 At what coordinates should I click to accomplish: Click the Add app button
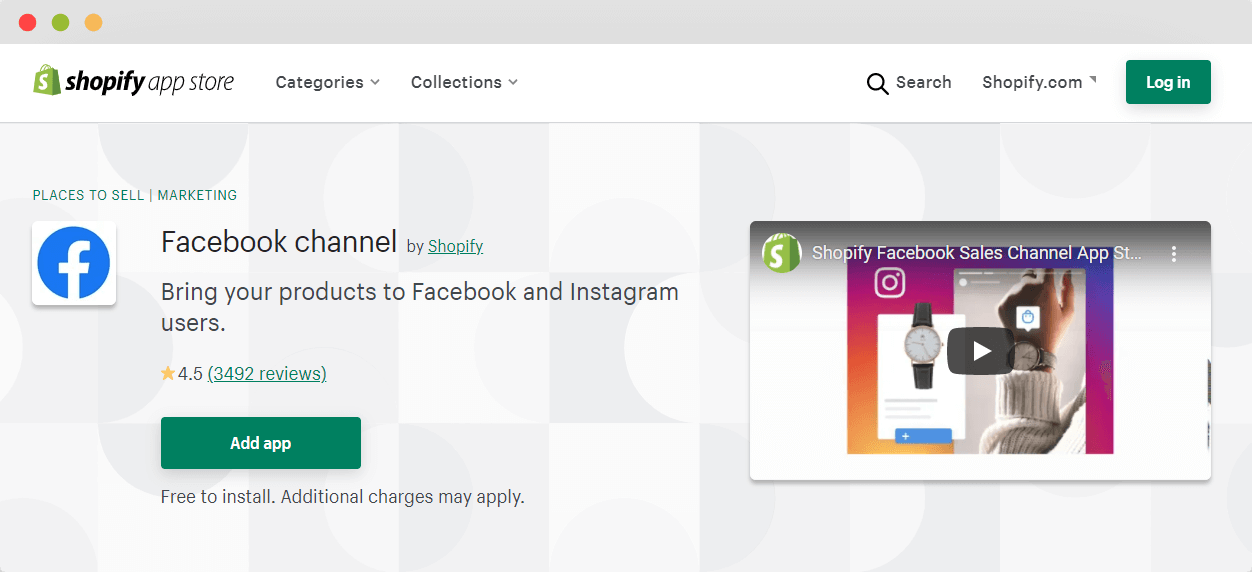tap(261, 443)
